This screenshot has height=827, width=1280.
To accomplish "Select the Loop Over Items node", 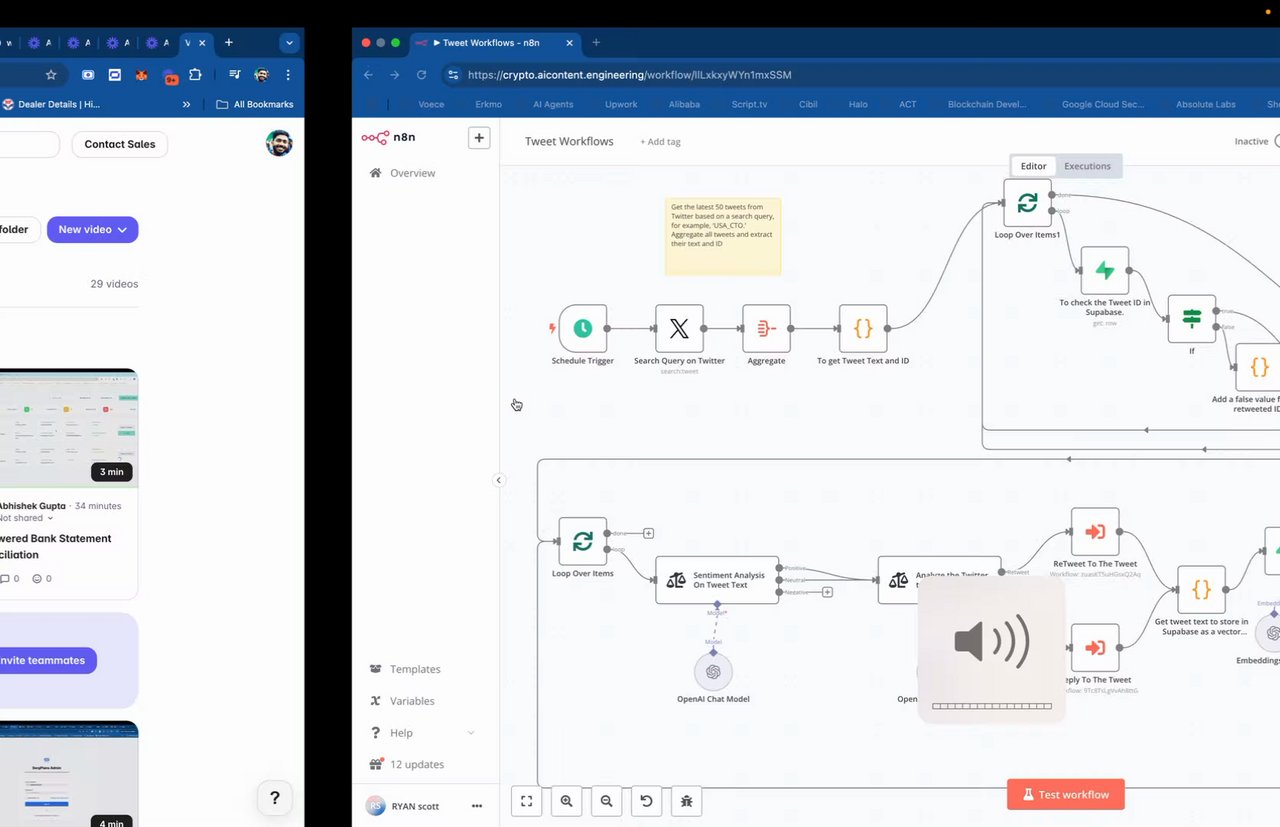I will (583, 541).
